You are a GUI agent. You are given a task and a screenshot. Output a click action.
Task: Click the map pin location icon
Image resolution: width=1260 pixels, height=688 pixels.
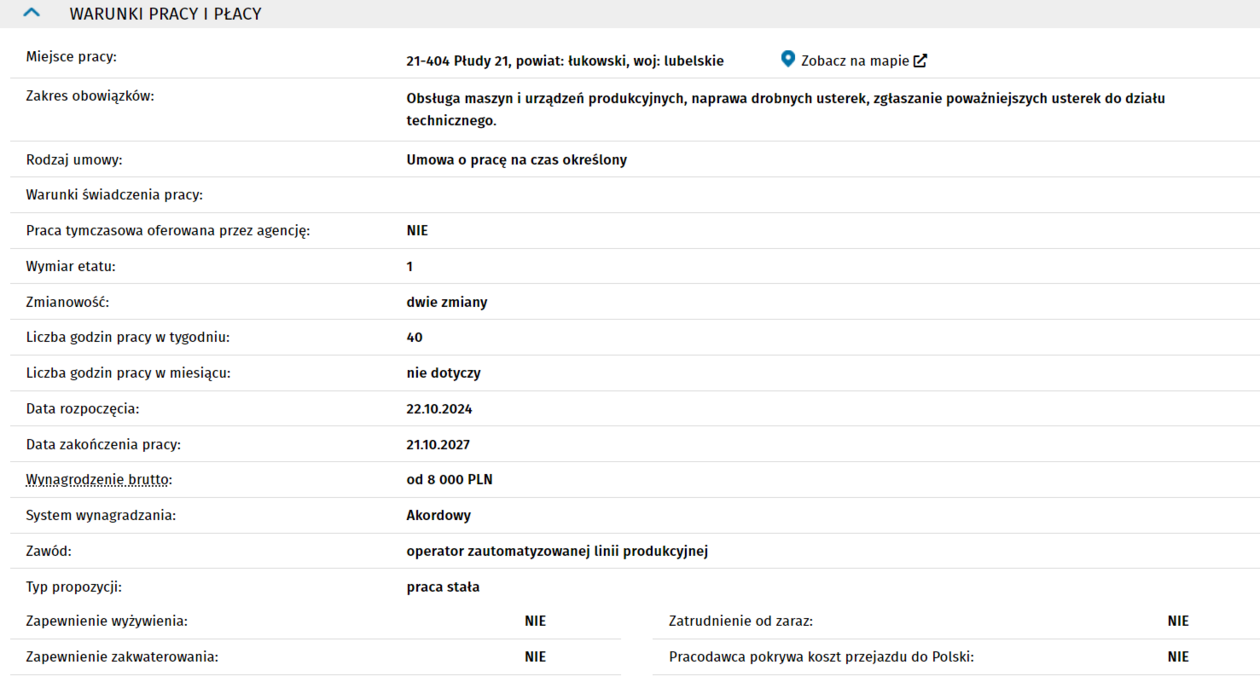point(788,60)
